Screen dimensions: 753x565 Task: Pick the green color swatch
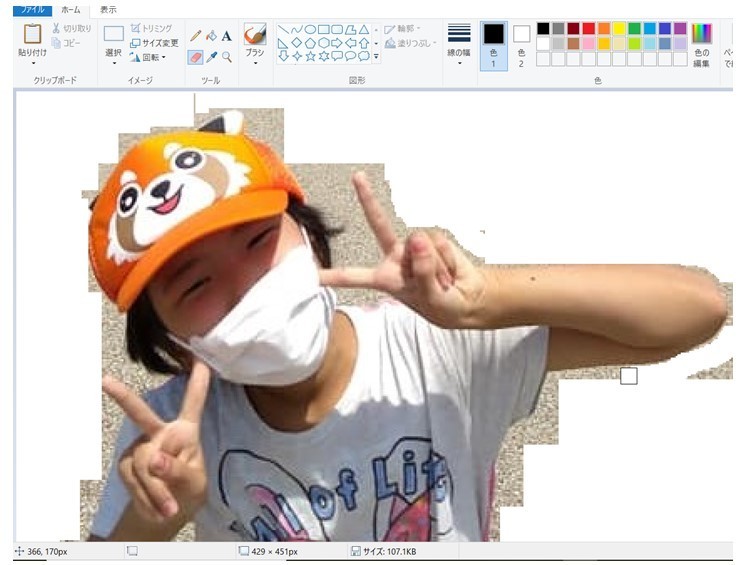coord(634,29)
